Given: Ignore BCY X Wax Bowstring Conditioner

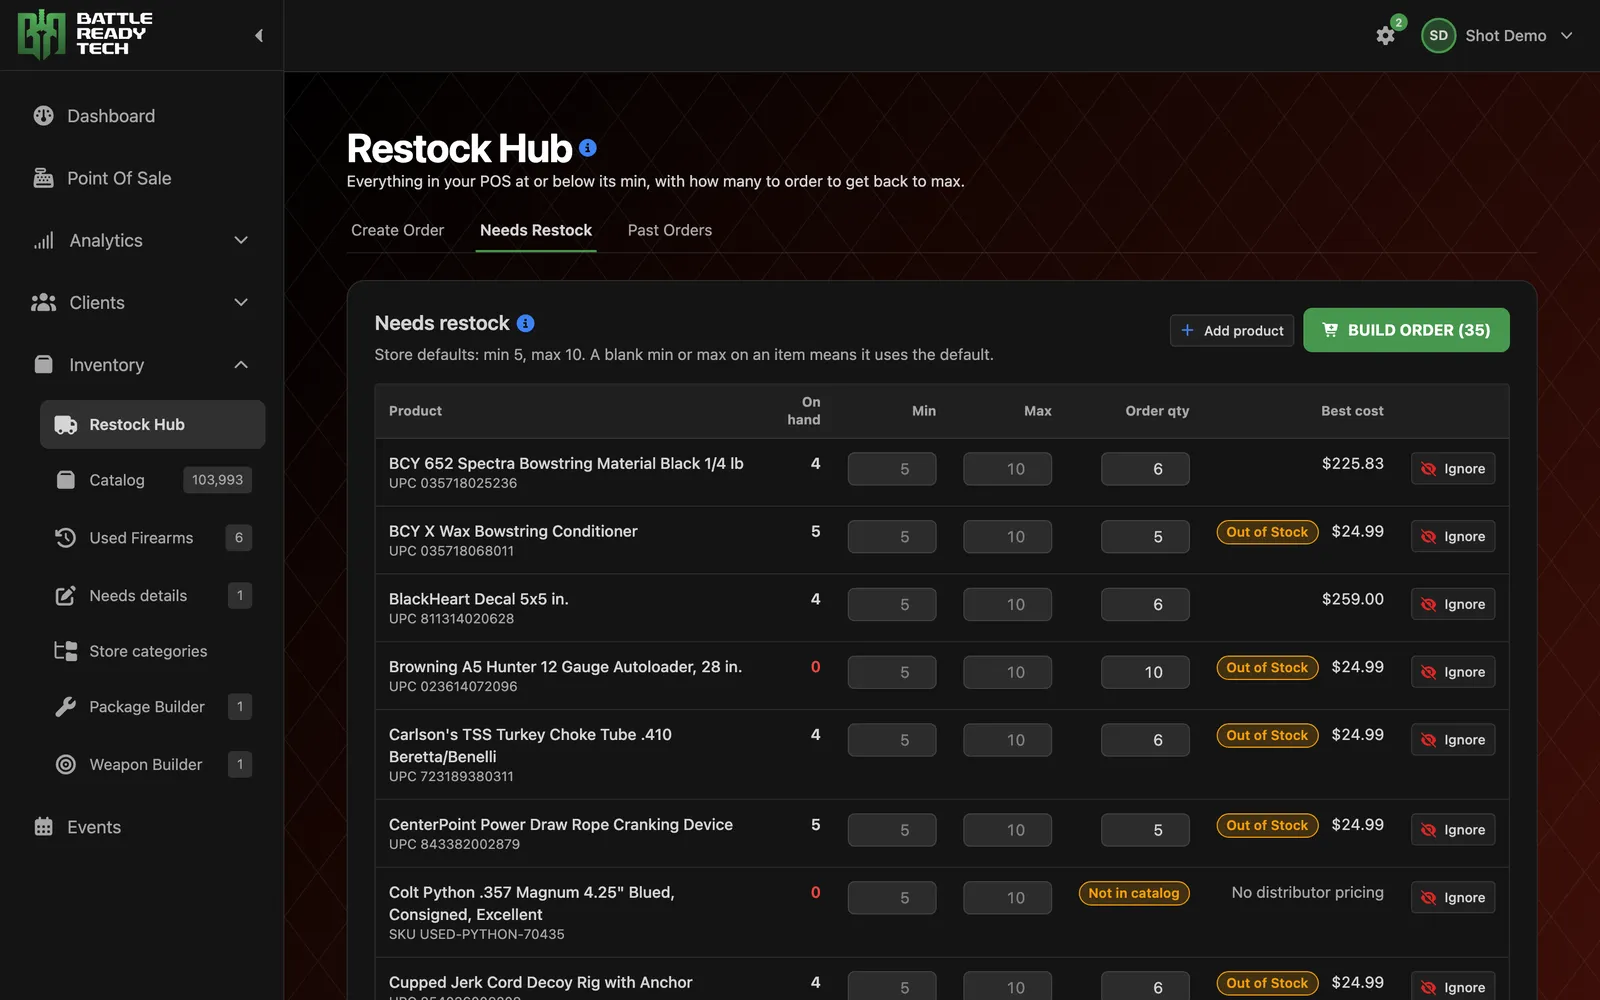Looking at the screenshot, I should [1453, 537].
